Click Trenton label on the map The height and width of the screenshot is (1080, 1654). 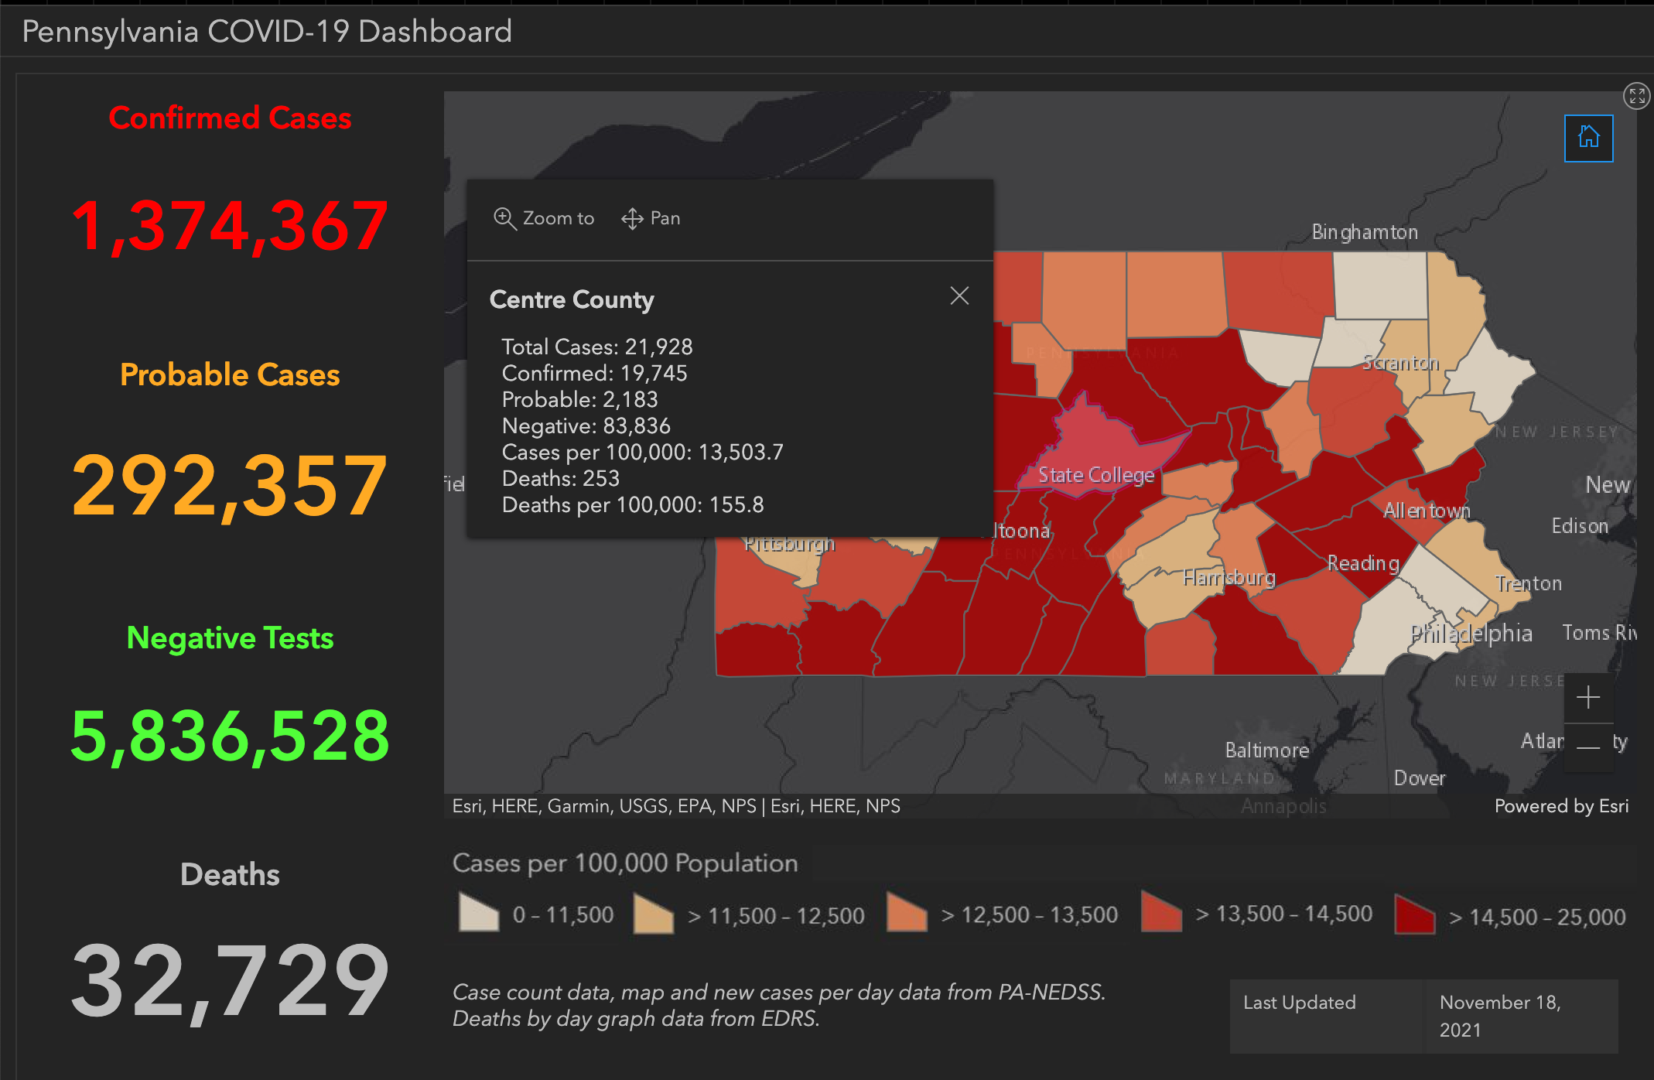click(x=1528, y=584)
